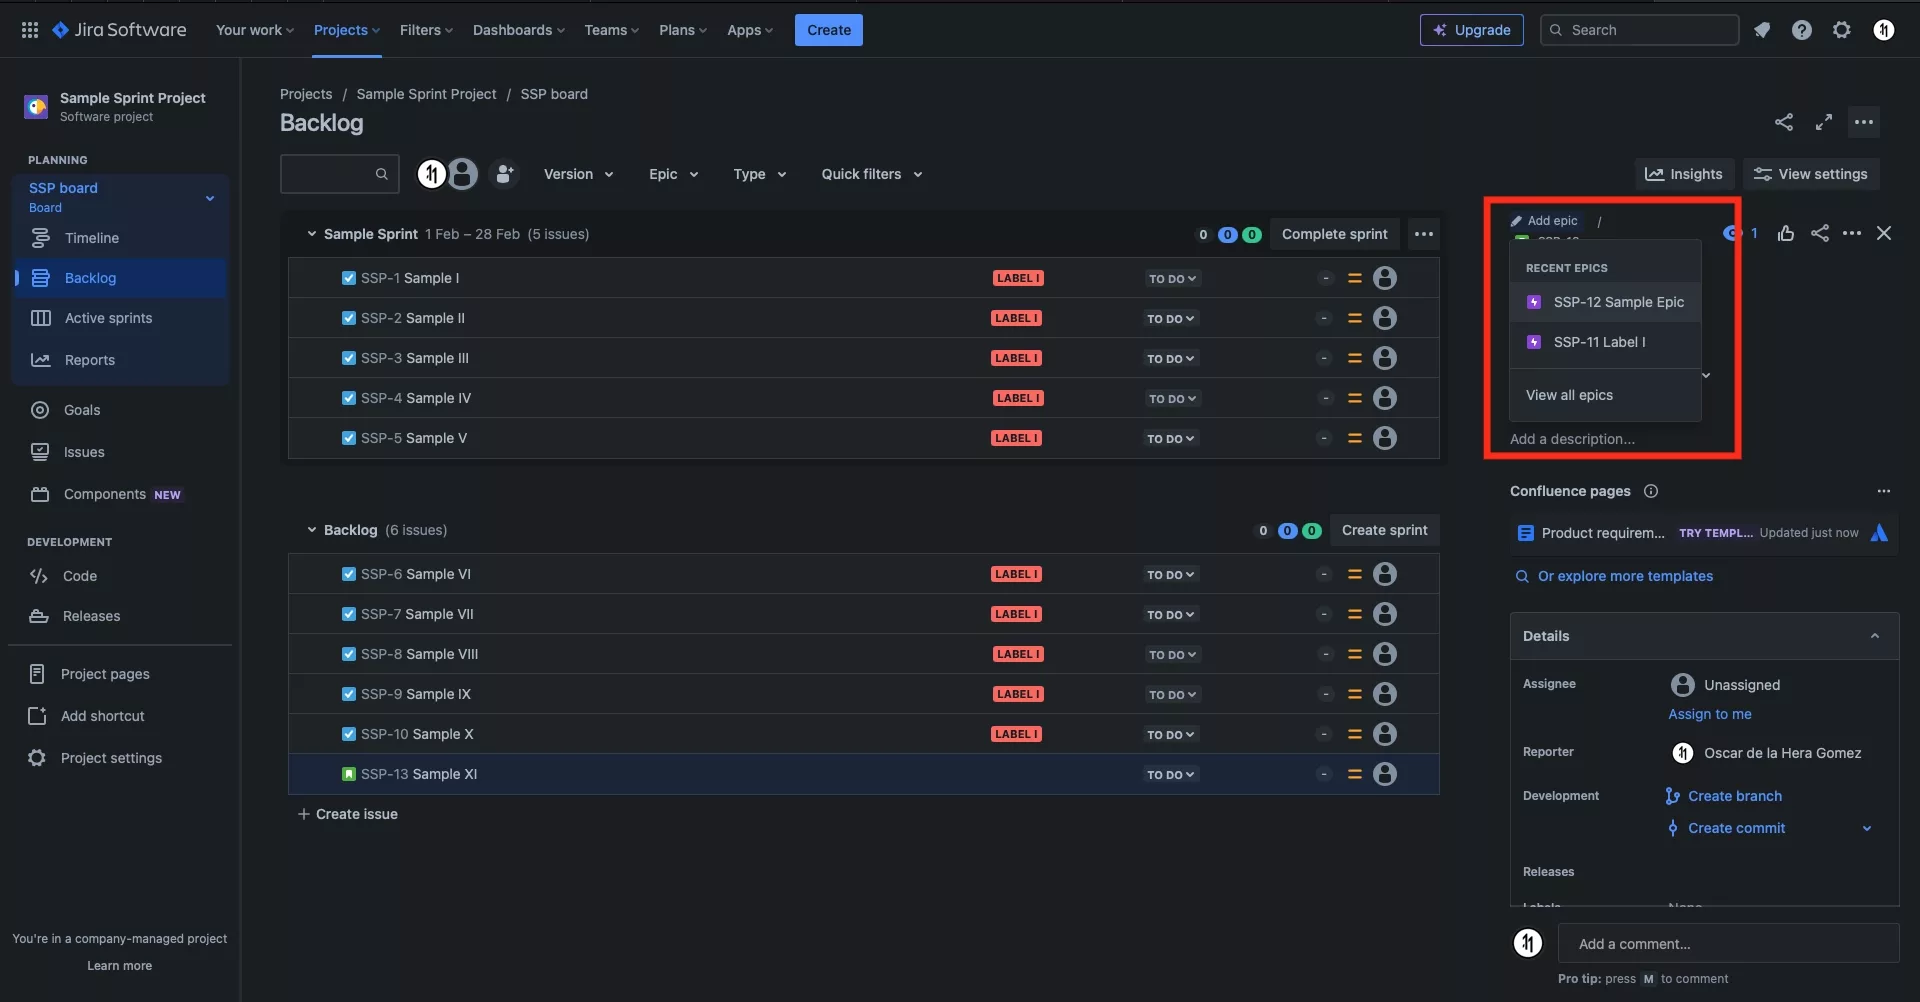Click the Insights button
Screen dimensions: 1920x1002
point(1684,174)
